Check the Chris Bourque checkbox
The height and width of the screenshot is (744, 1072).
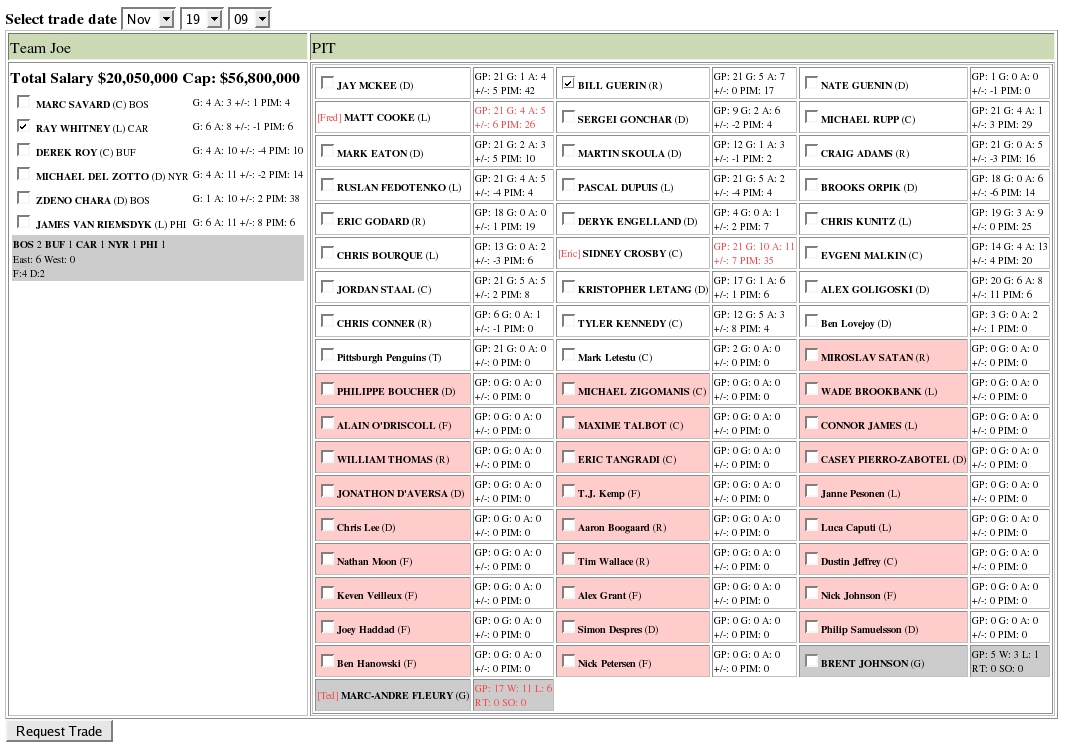327,253
